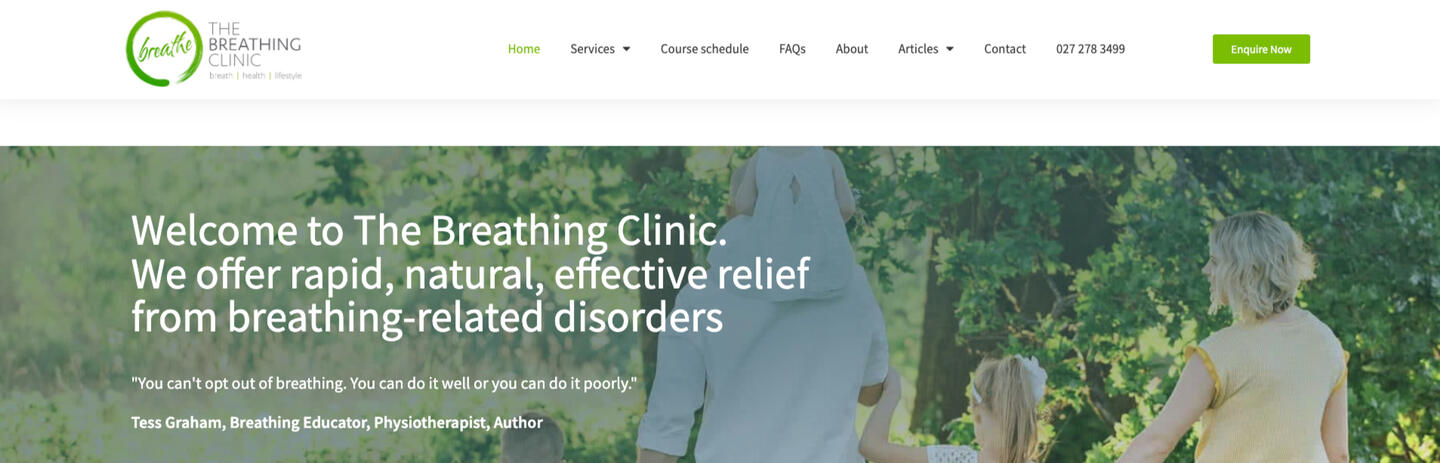The image size is (1440, 463).
Task: Select the "You can't opt out of breathing" quote
Action: [384, 383]
